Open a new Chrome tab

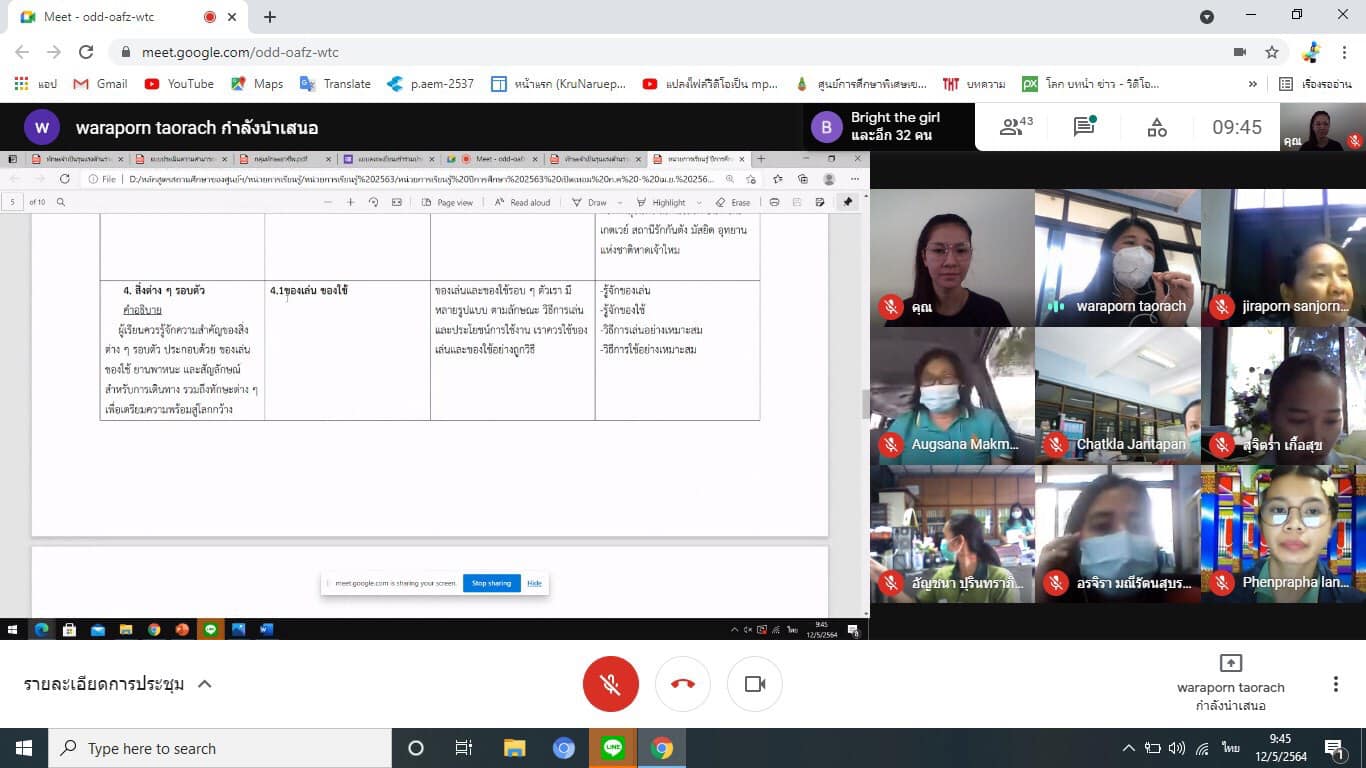point(270,17)
